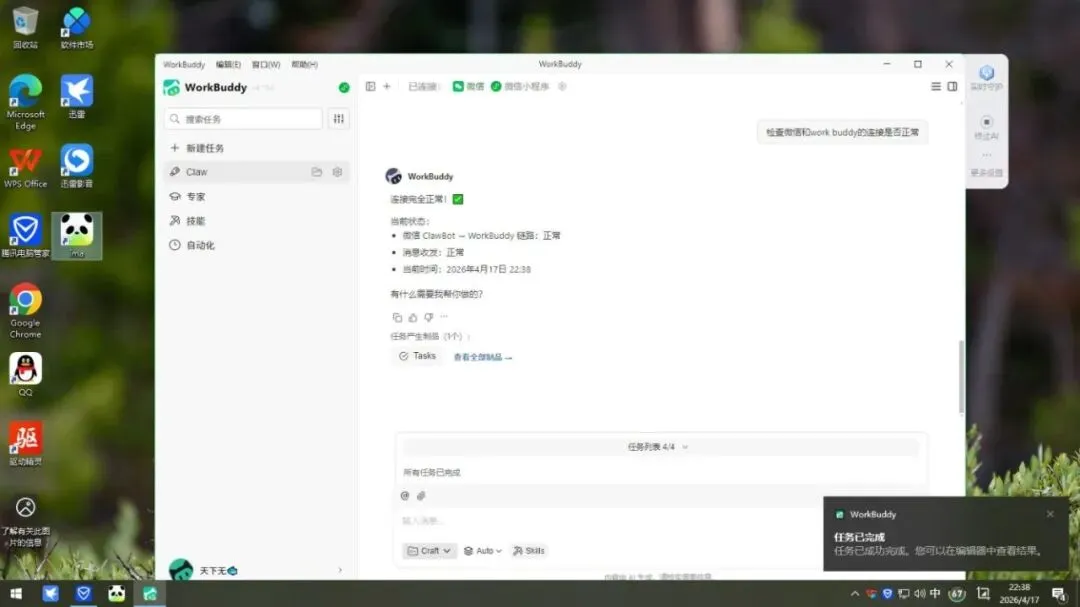
Task: Open the filter sliders icon beside task search
Action: click(x=338, y=119)
